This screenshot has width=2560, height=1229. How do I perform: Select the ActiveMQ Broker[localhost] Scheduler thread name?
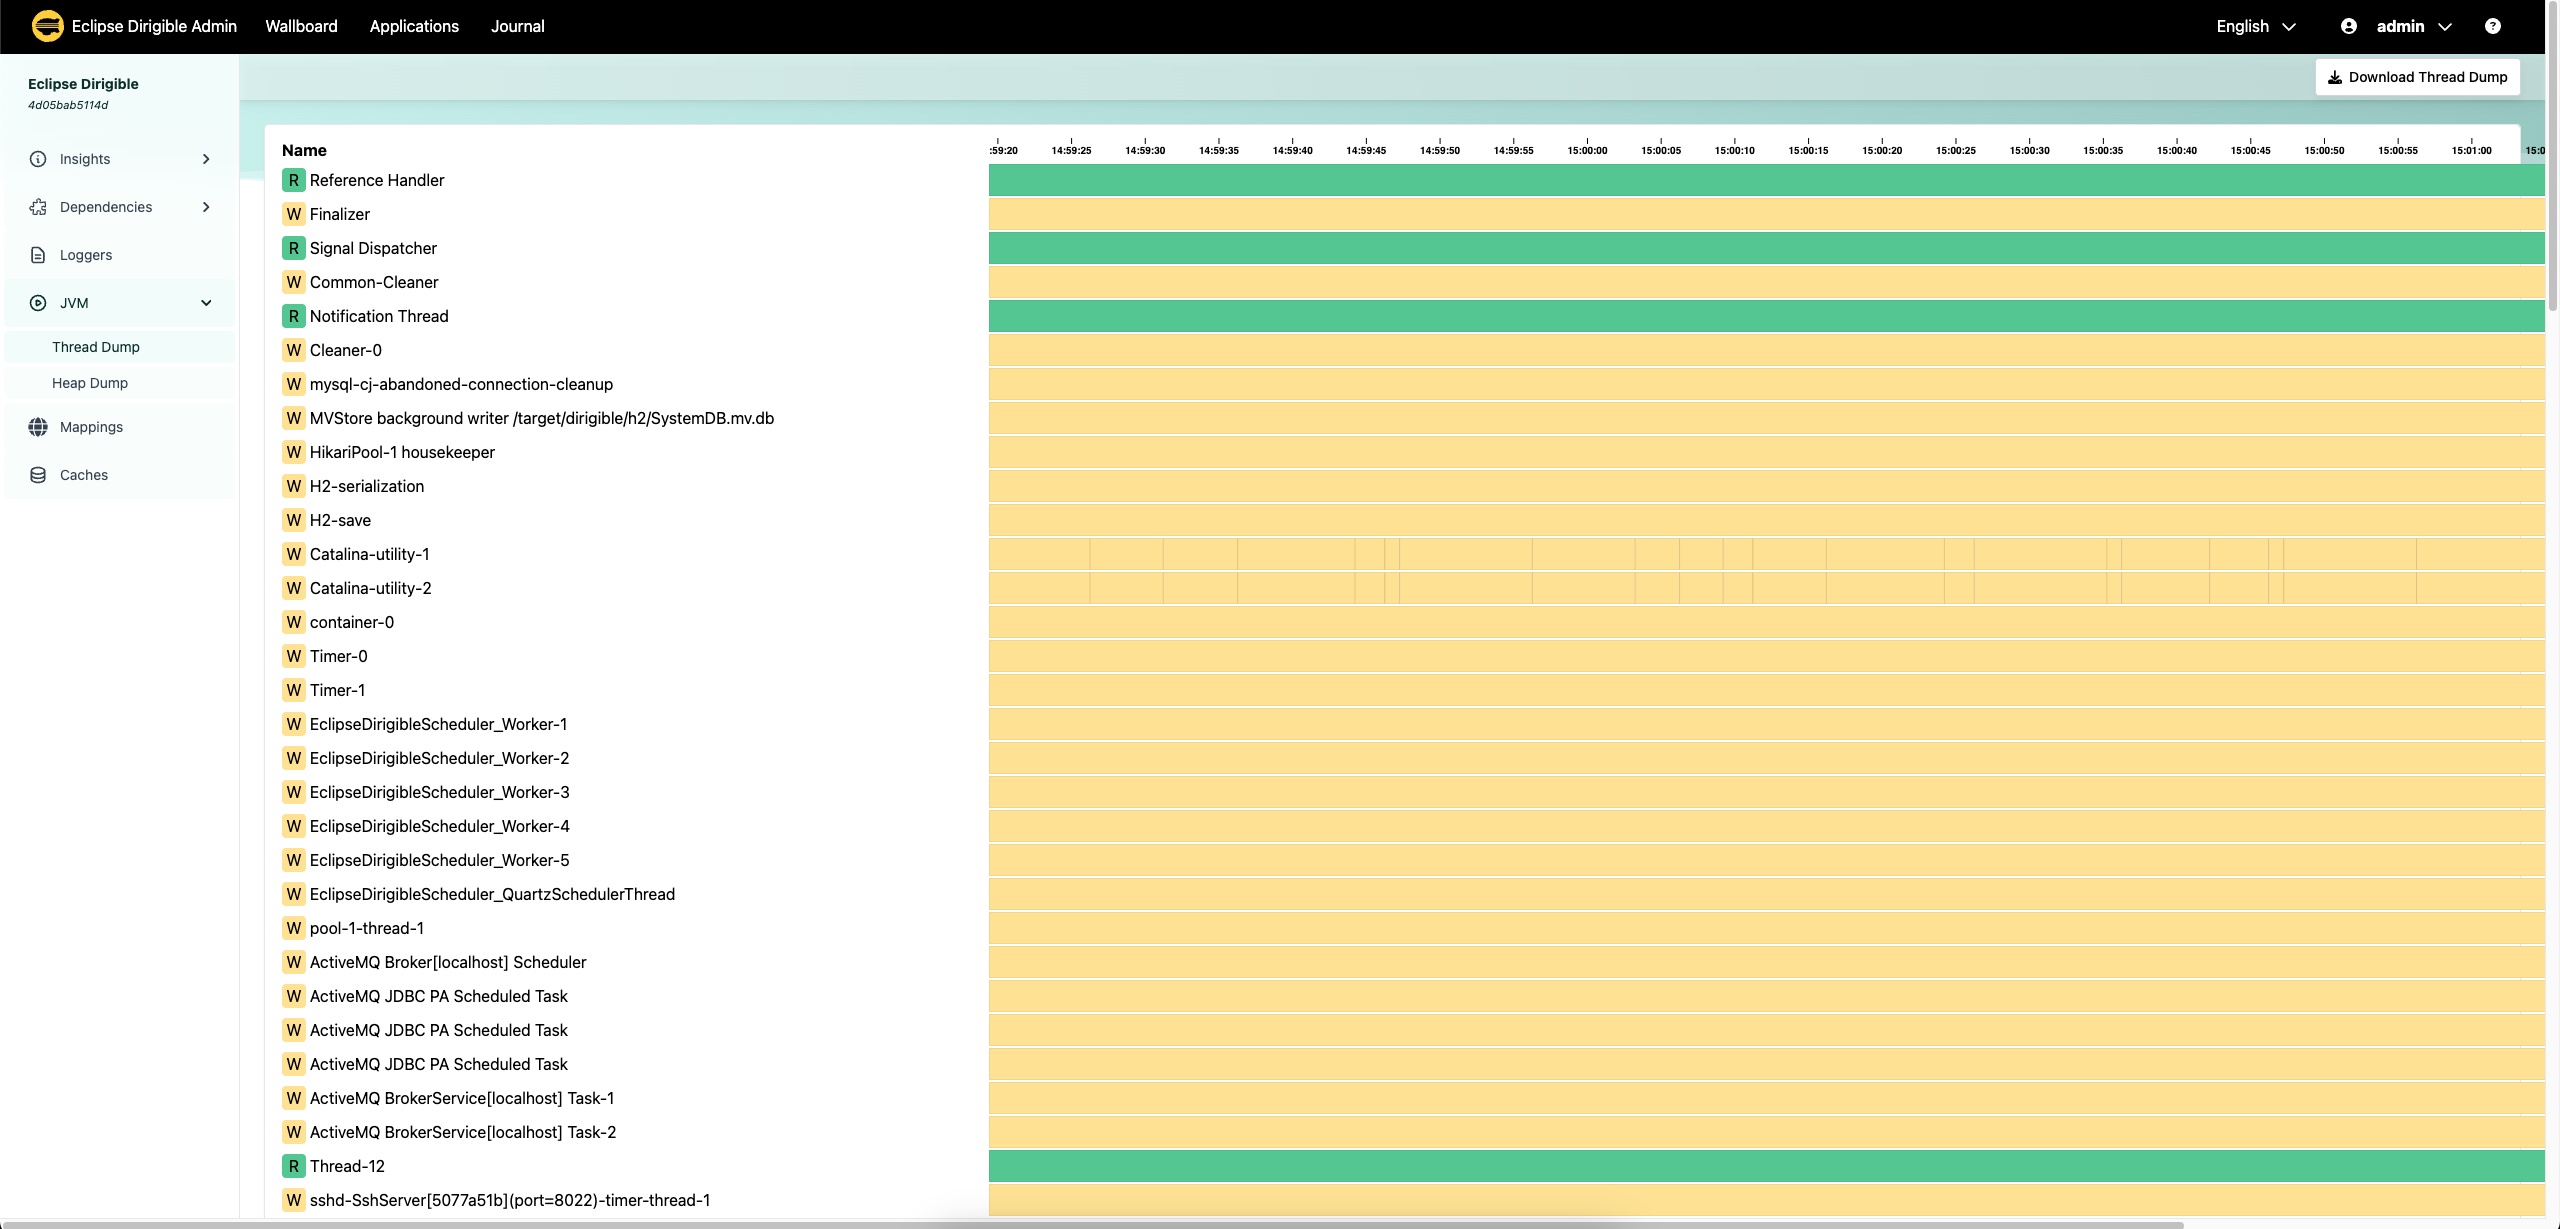pyautogui.click(x=448, y=962)
